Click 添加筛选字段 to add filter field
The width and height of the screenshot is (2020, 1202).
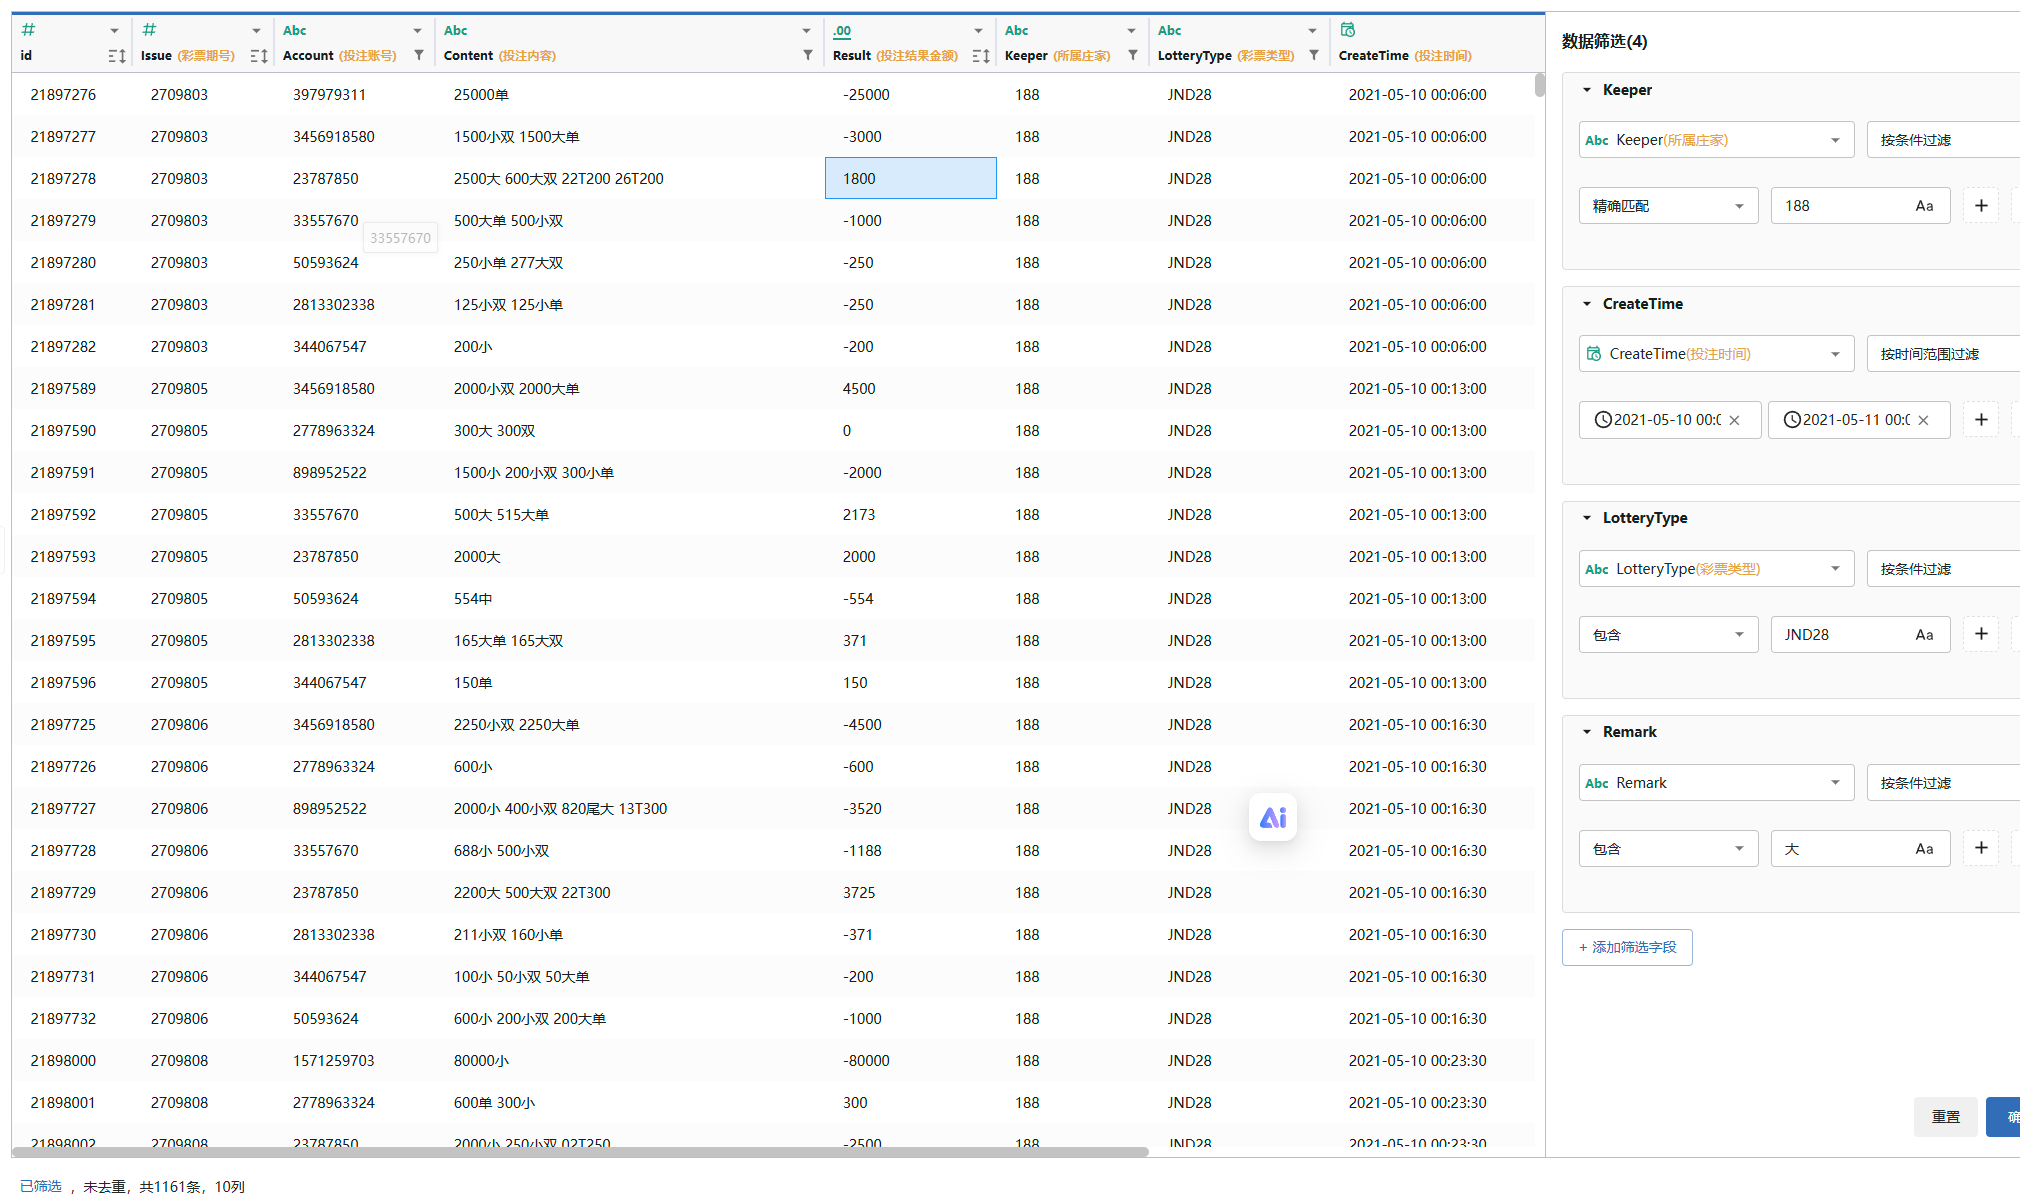pyautogui.click(x=1627, y=947)
